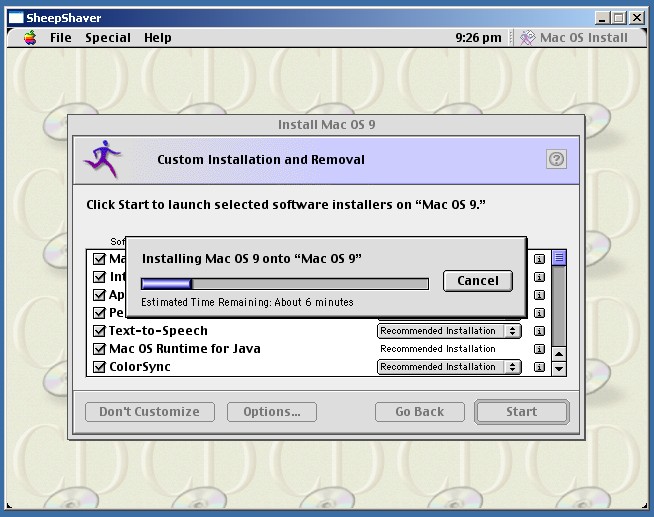Cancel the Mac OS 9 installation
Screen dimensions: 654x517
(478, 281)
